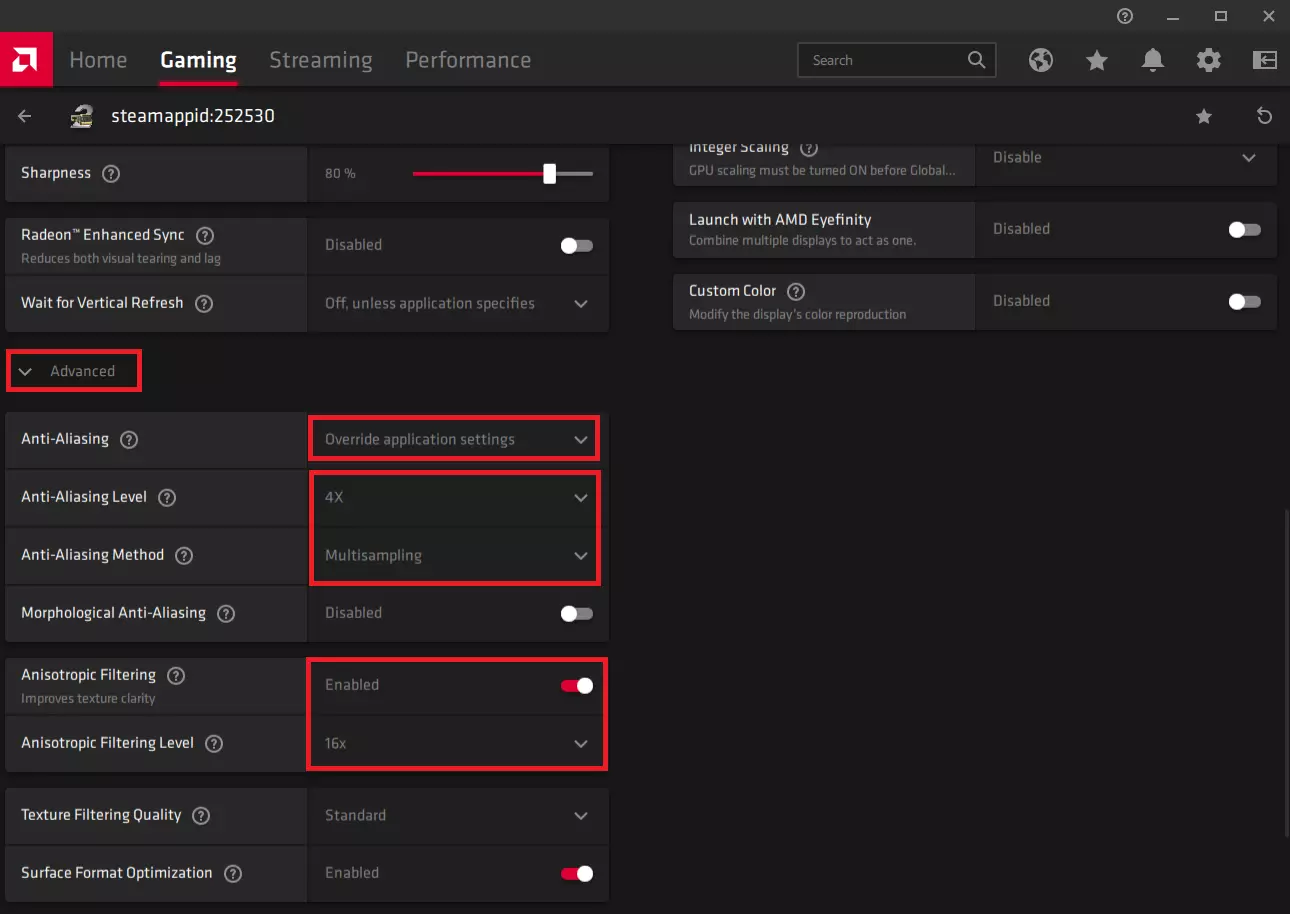Click the 80 % sharpness value
Viewport: 1290px width, 914px height.
(x=340, y=173)
